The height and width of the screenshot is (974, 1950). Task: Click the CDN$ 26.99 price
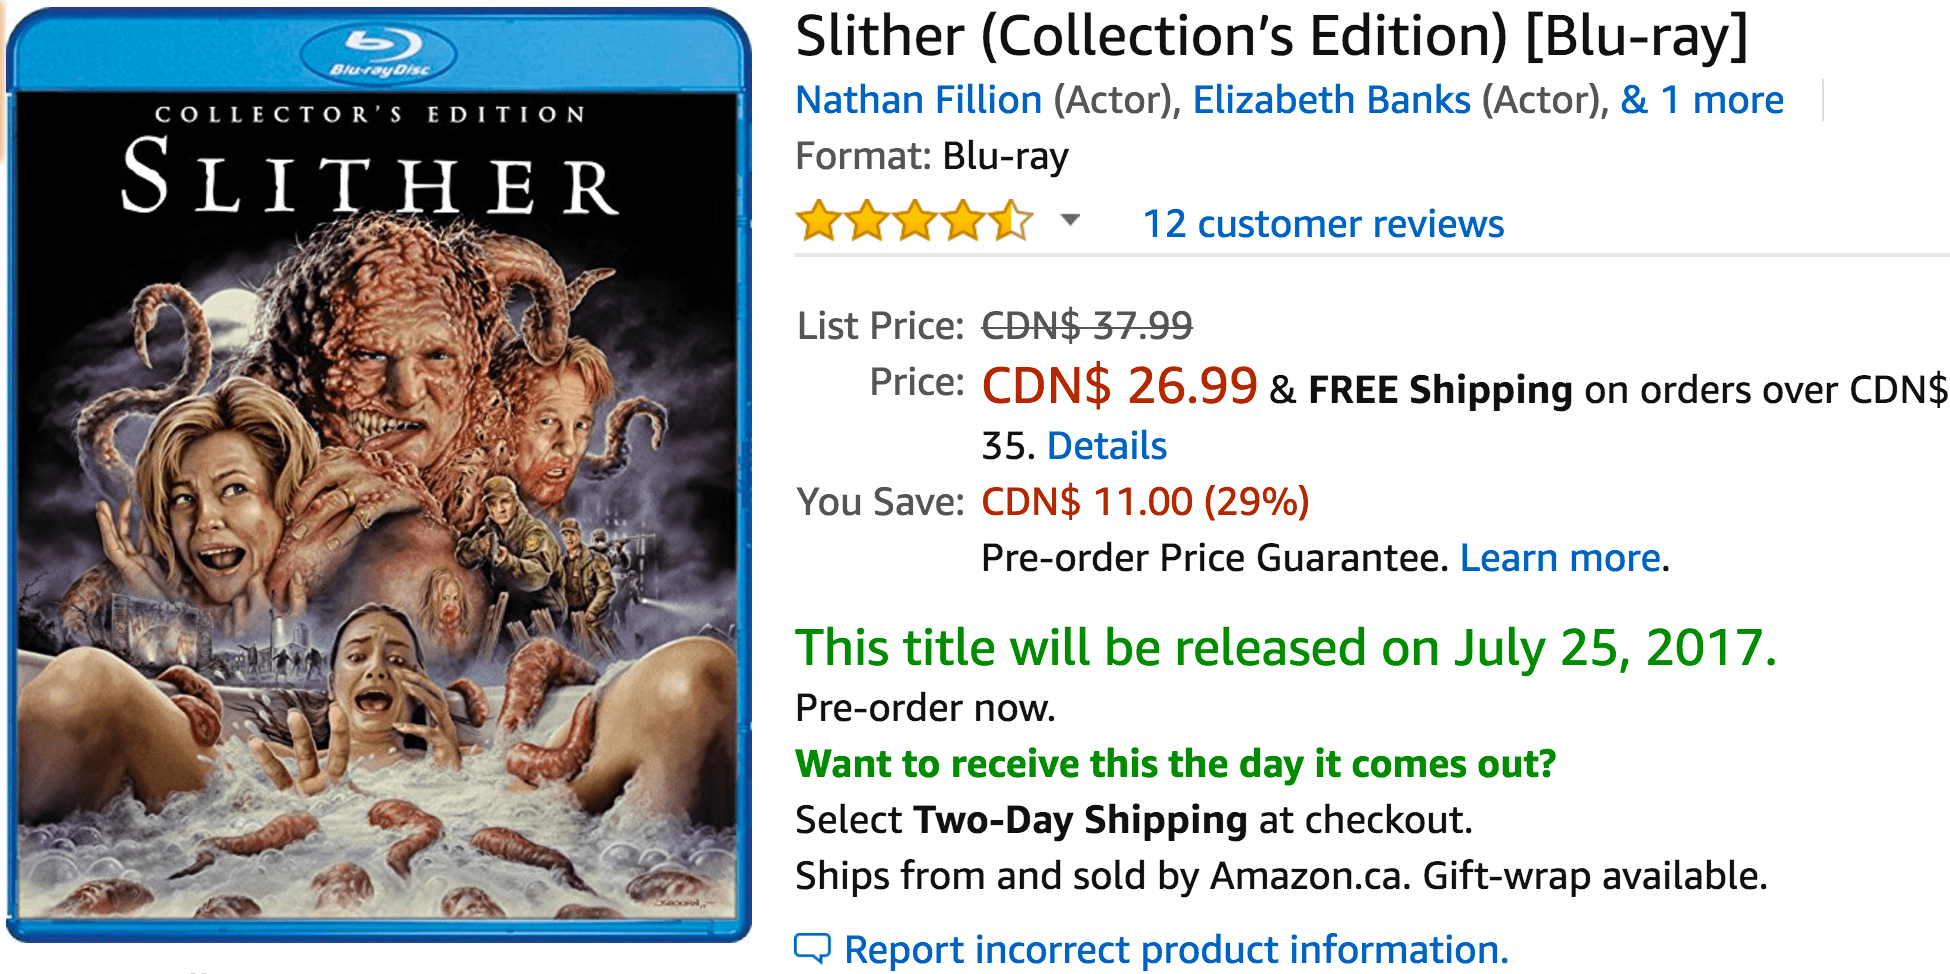(x=1119, y=386)
